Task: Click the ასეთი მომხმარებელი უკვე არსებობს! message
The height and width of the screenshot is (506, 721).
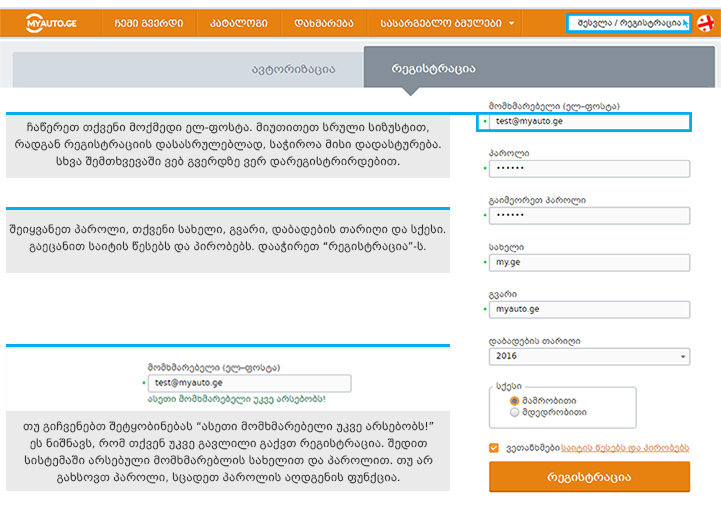Action: 236,399
